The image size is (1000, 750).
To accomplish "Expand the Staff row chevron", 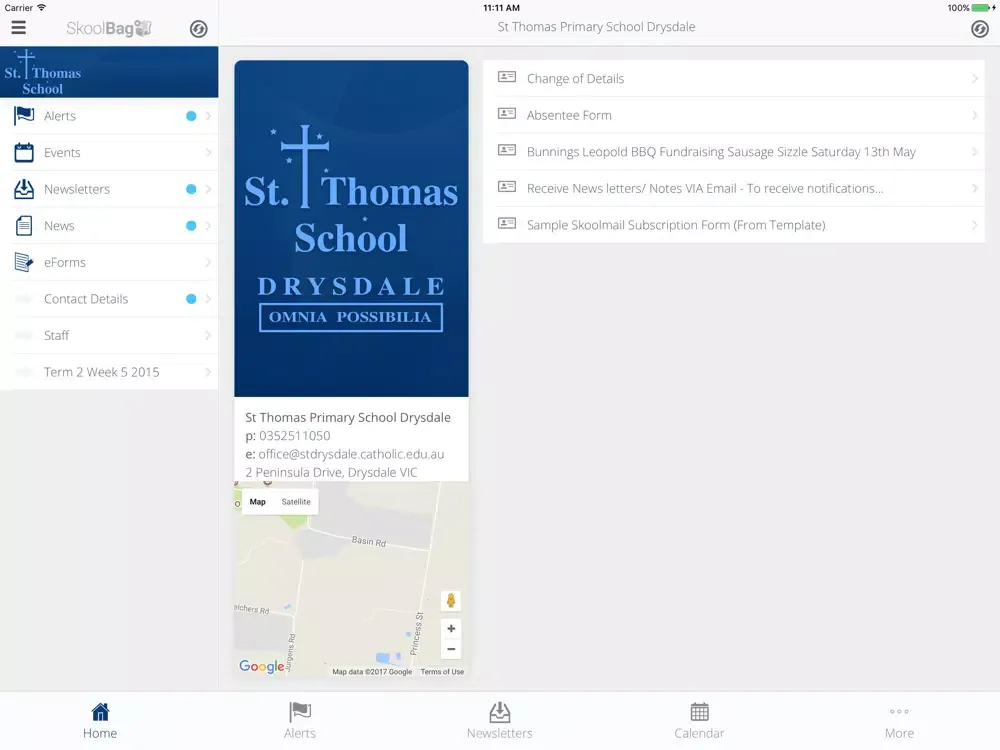I will [208, 335].
